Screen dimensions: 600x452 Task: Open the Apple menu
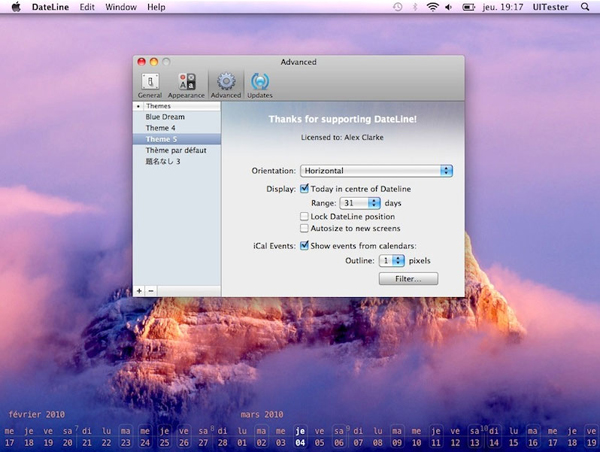[16, 7]
